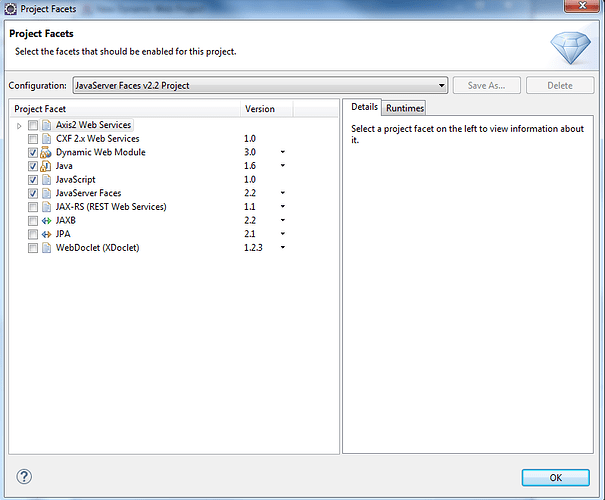
Task: Uncheck the Java facet checkbox
Action: pyautogui.click(x=33, y=166)
